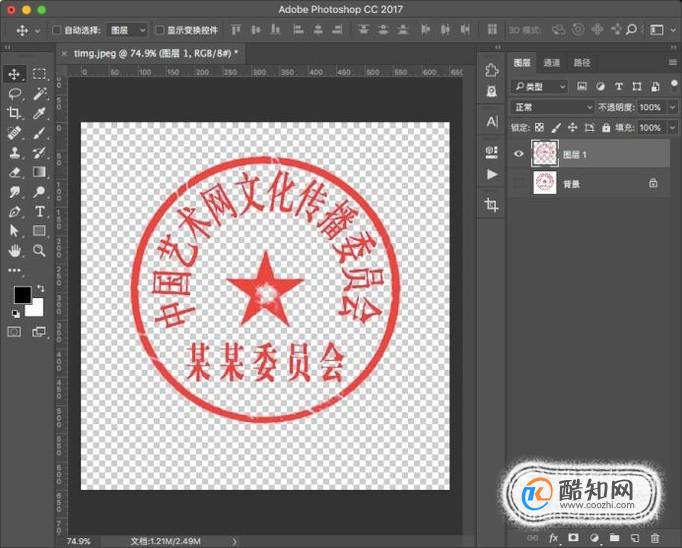Enable the 显示变换控件 checkbox

pos(160,30)
